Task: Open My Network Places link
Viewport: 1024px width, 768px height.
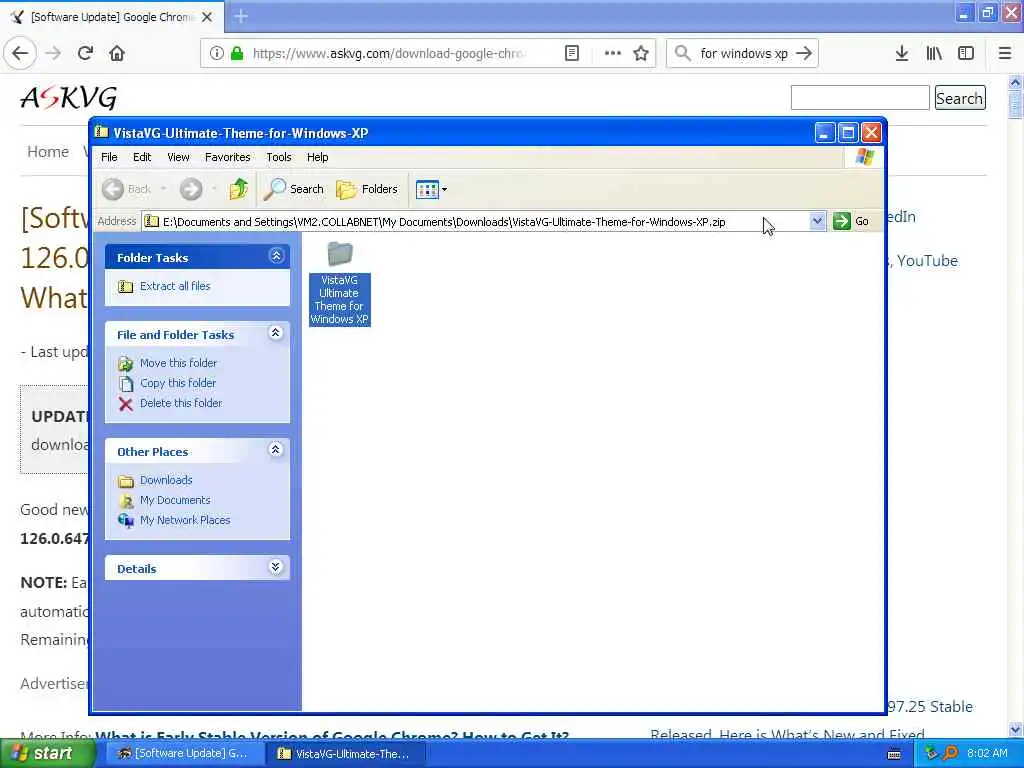Action: coord(185,520)
